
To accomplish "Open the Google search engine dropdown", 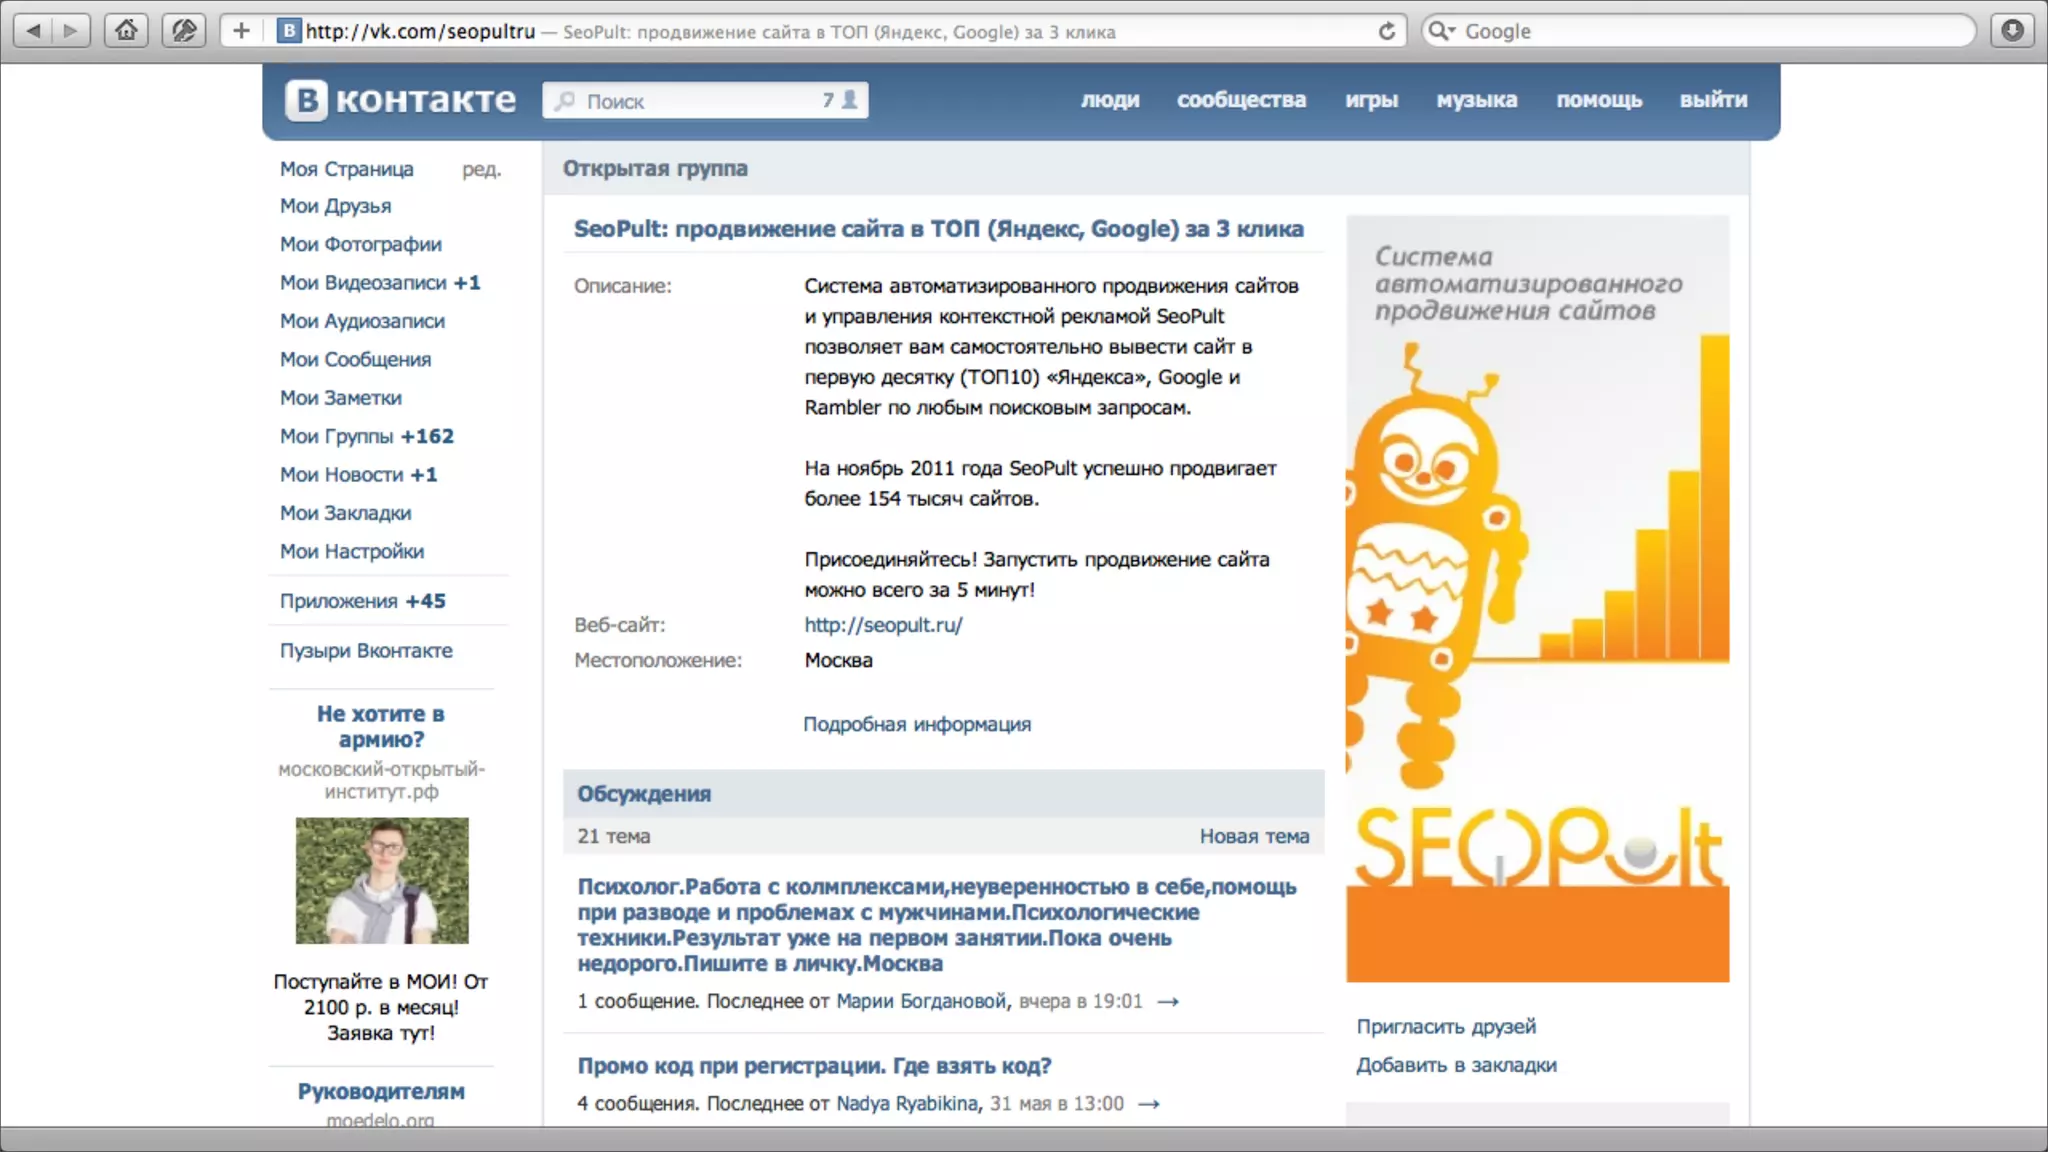I will [1442, 31].
